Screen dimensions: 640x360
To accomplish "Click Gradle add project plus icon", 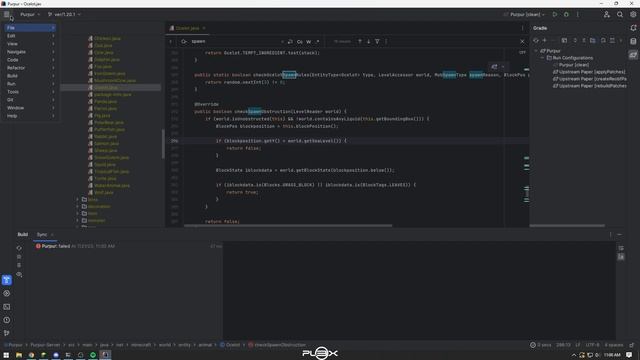I will click(544, 40).
